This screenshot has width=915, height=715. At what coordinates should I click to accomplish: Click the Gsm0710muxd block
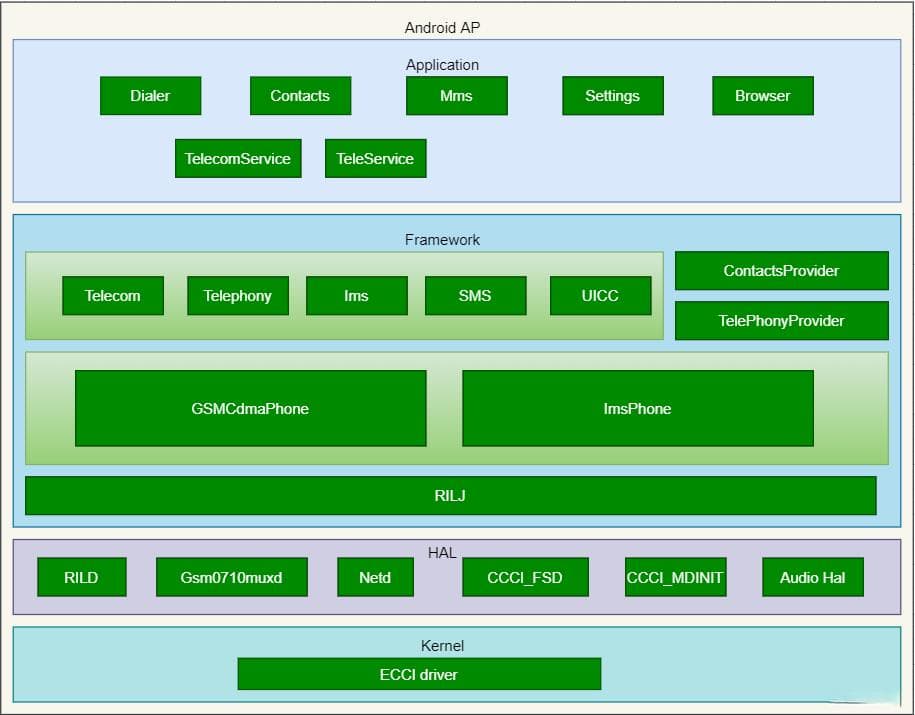click(x=232, y=577)
